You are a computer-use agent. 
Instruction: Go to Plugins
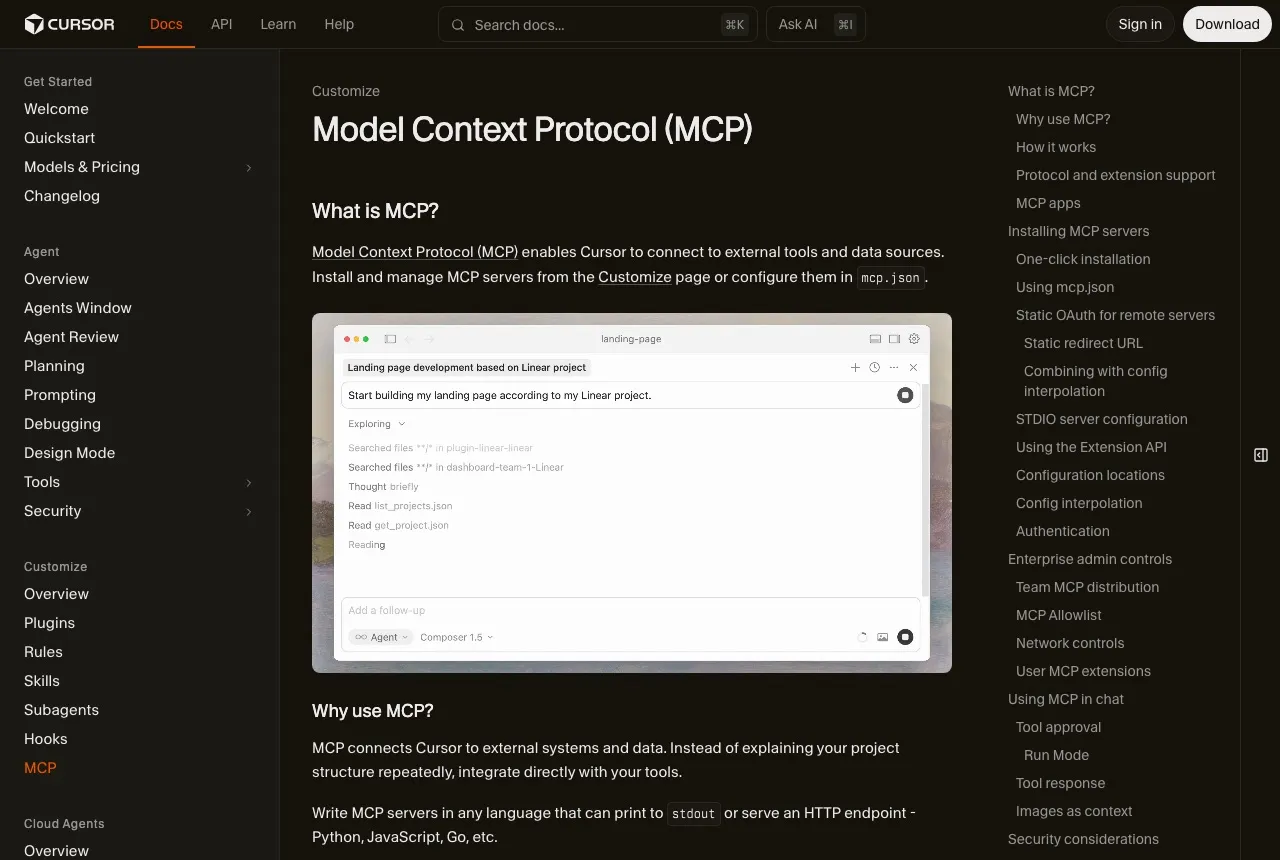[x=49, y=623]
